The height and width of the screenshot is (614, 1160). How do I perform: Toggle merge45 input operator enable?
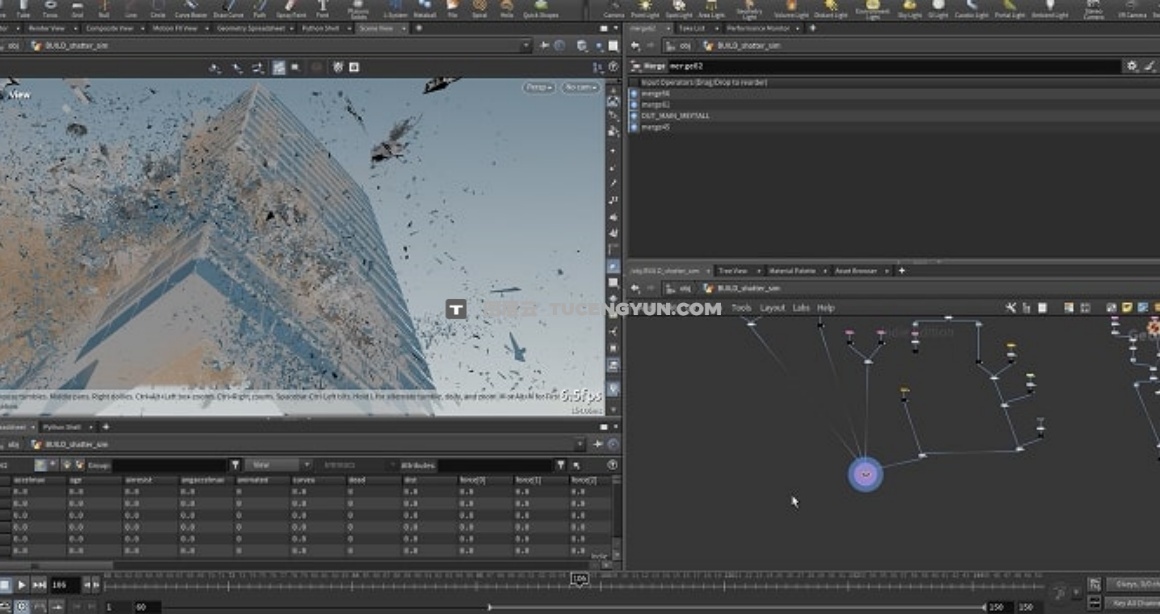tap(634, 127)
